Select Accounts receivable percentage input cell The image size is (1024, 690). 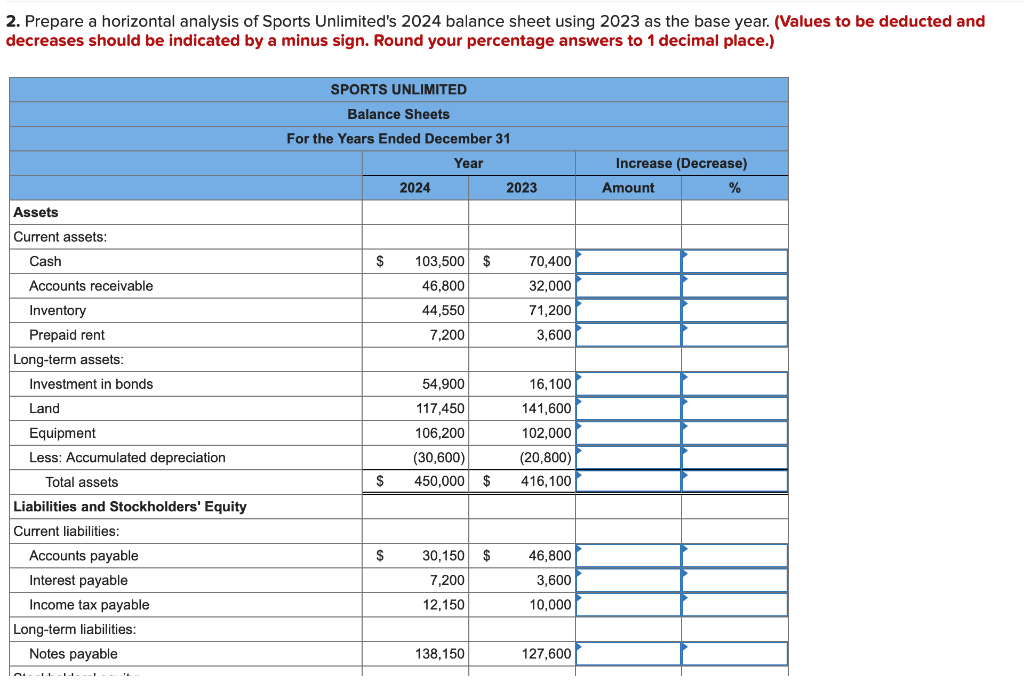click(735, 286)
